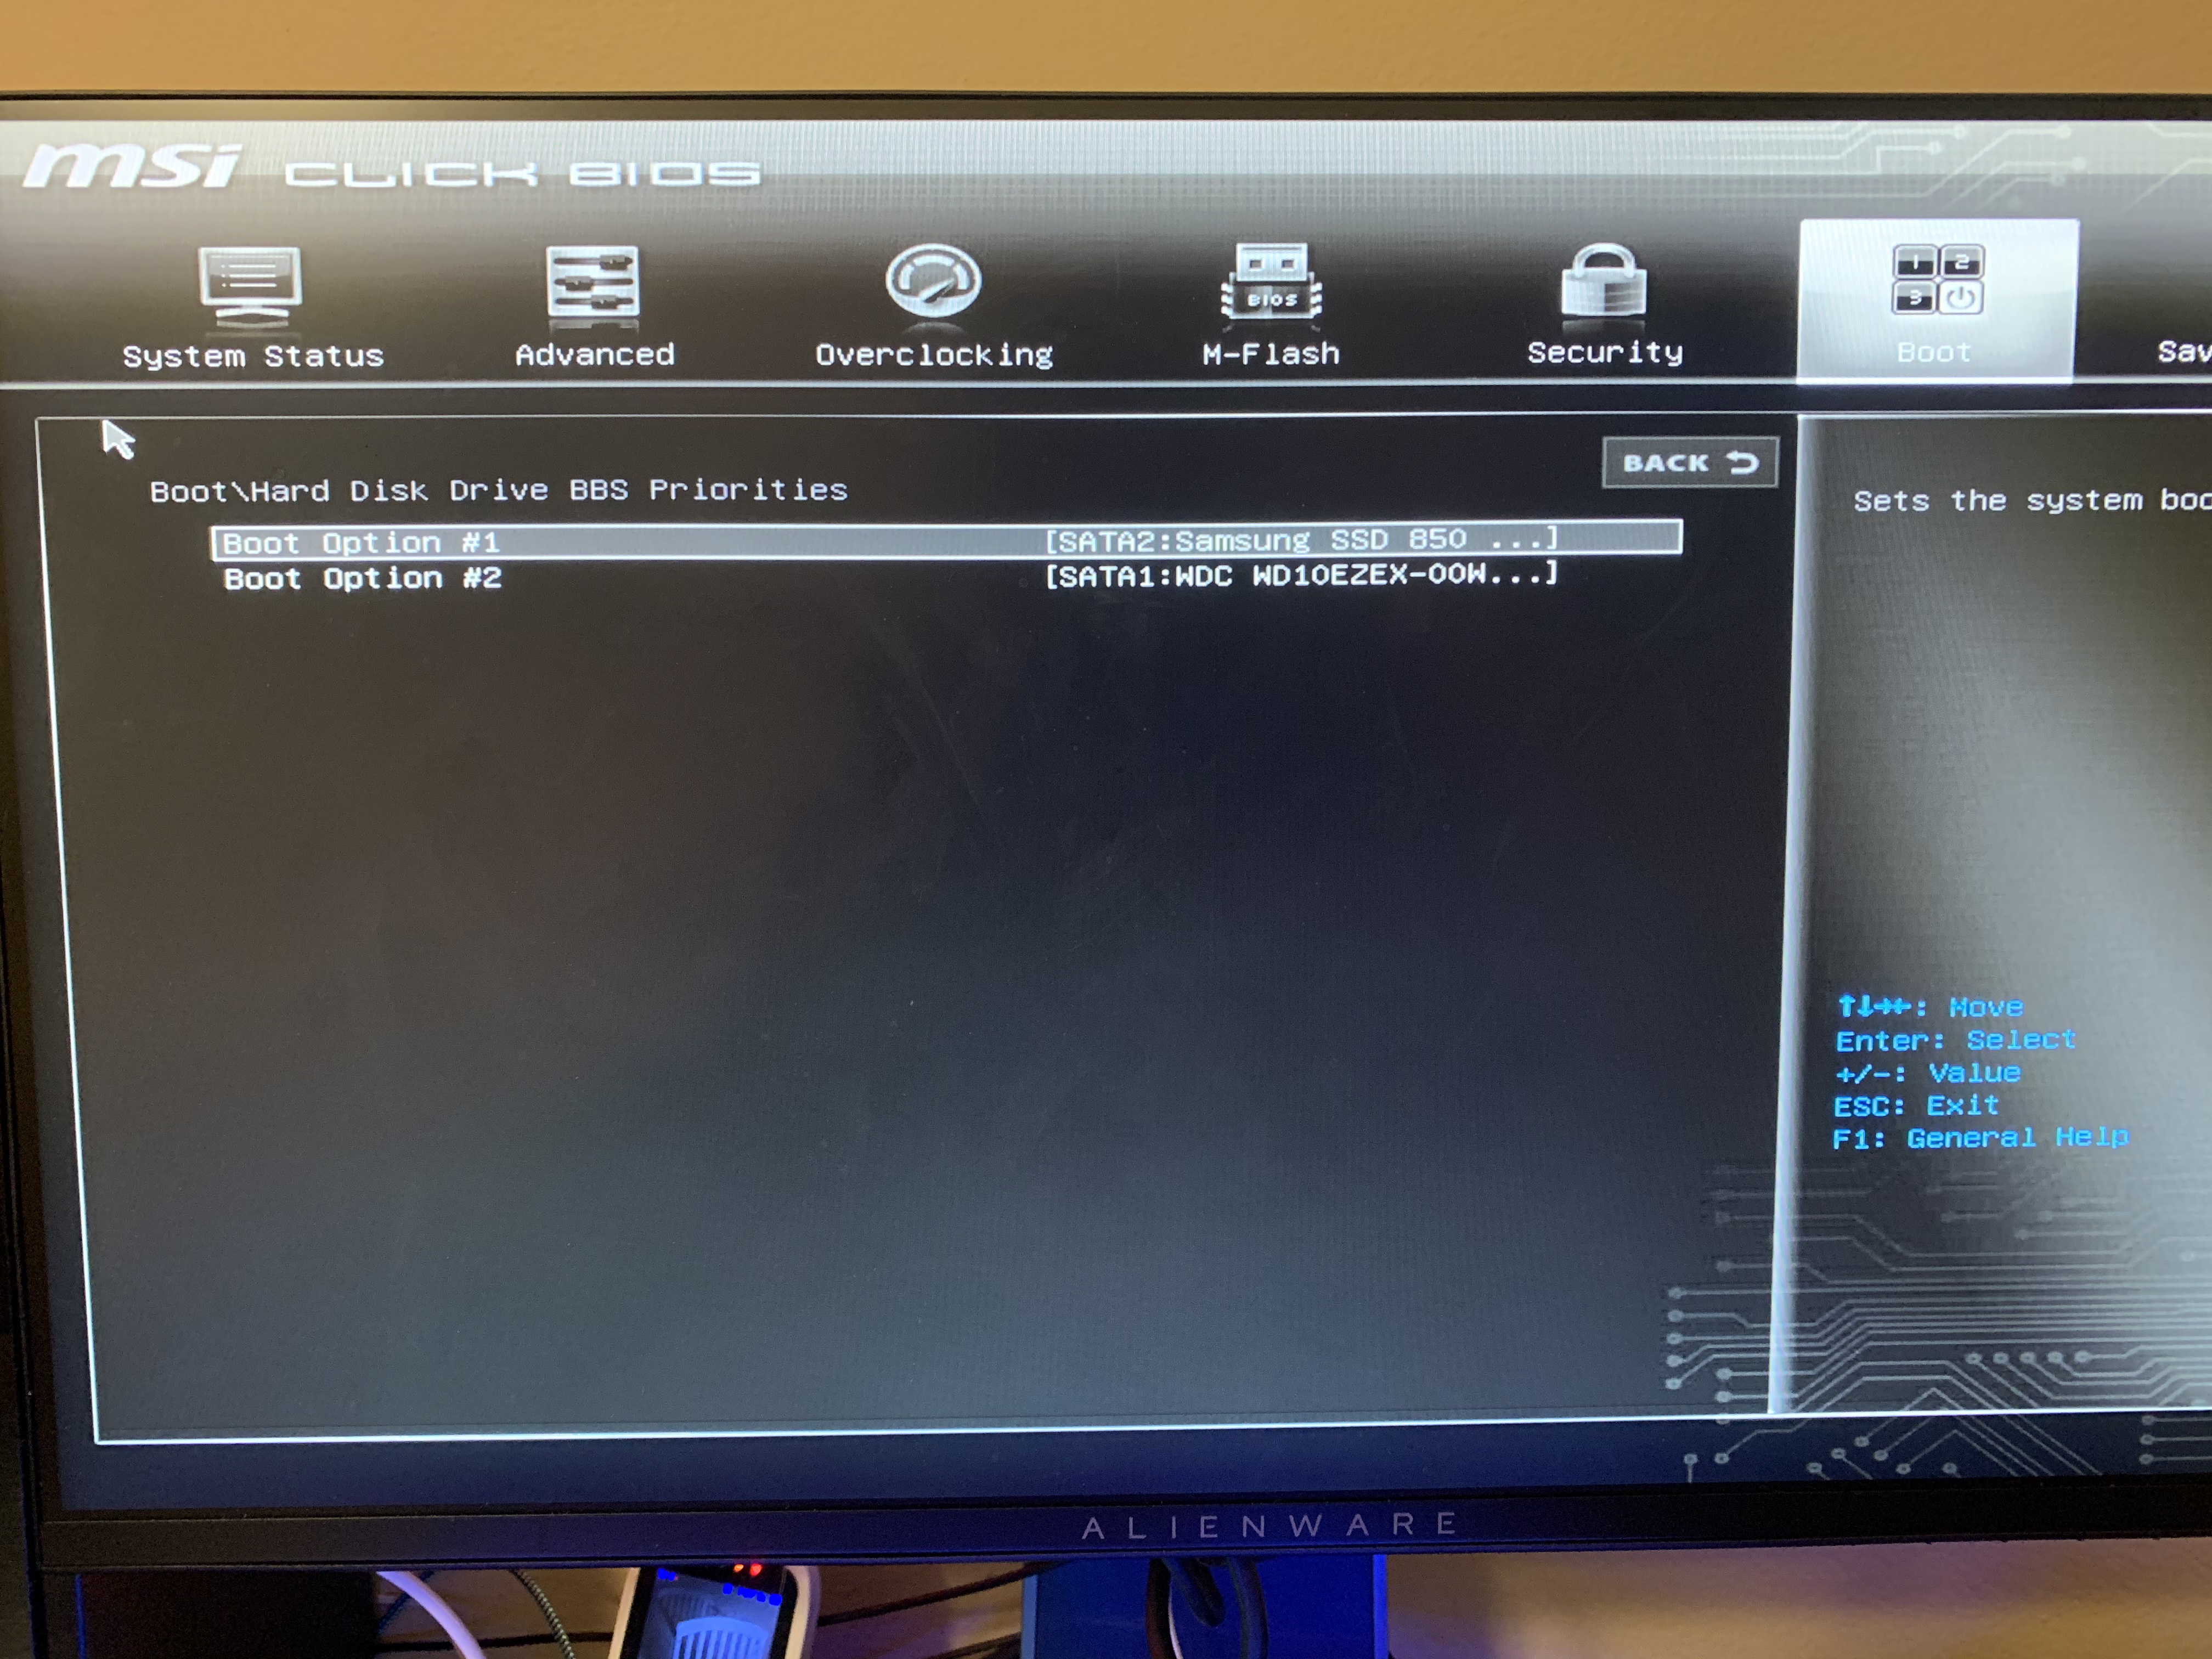
Task: Click the CLICK BIOS title text
Action: click(x=522, y=174)
